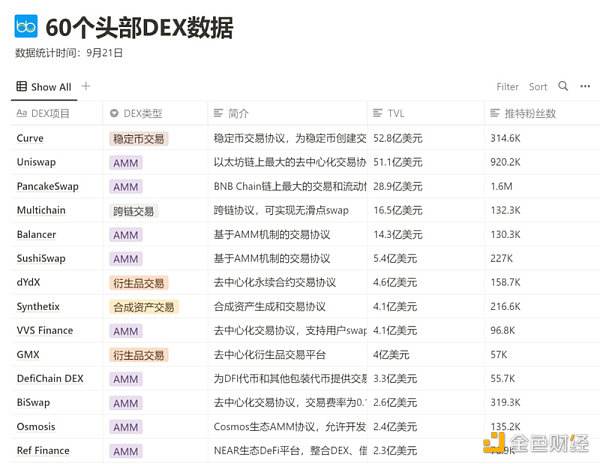Select the 5.4亿美元 TVL cell

pos(426,258)
